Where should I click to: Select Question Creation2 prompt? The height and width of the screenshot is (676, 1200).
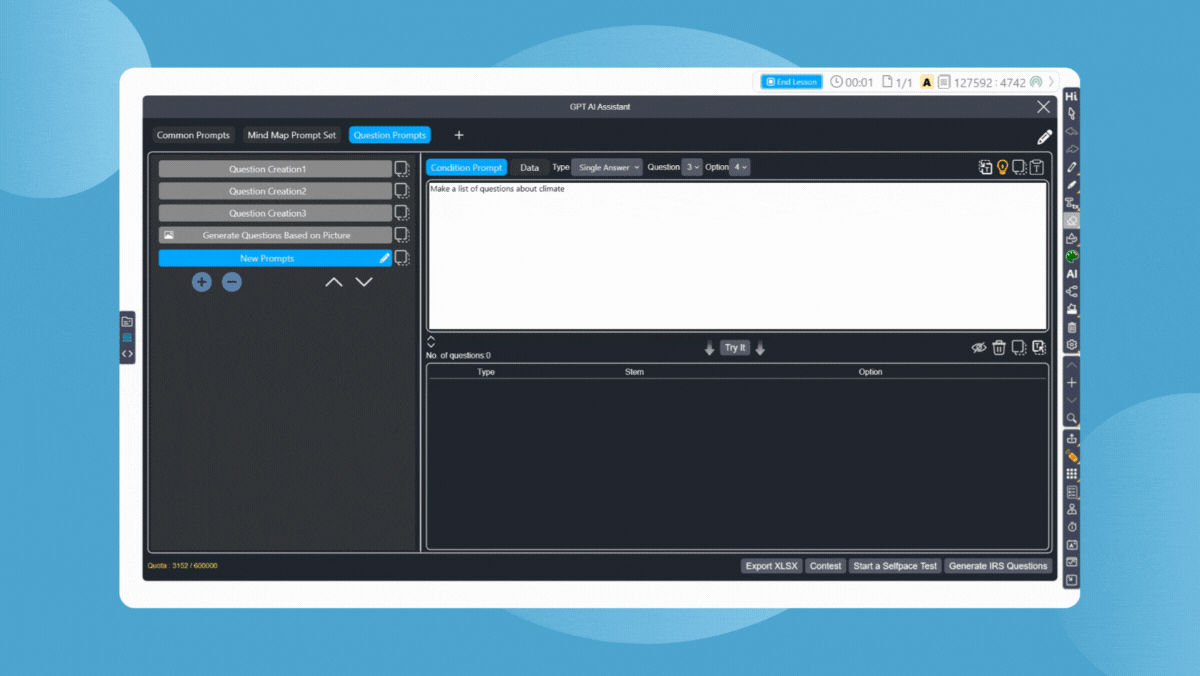pyautogui.click(x=275, y=191)
